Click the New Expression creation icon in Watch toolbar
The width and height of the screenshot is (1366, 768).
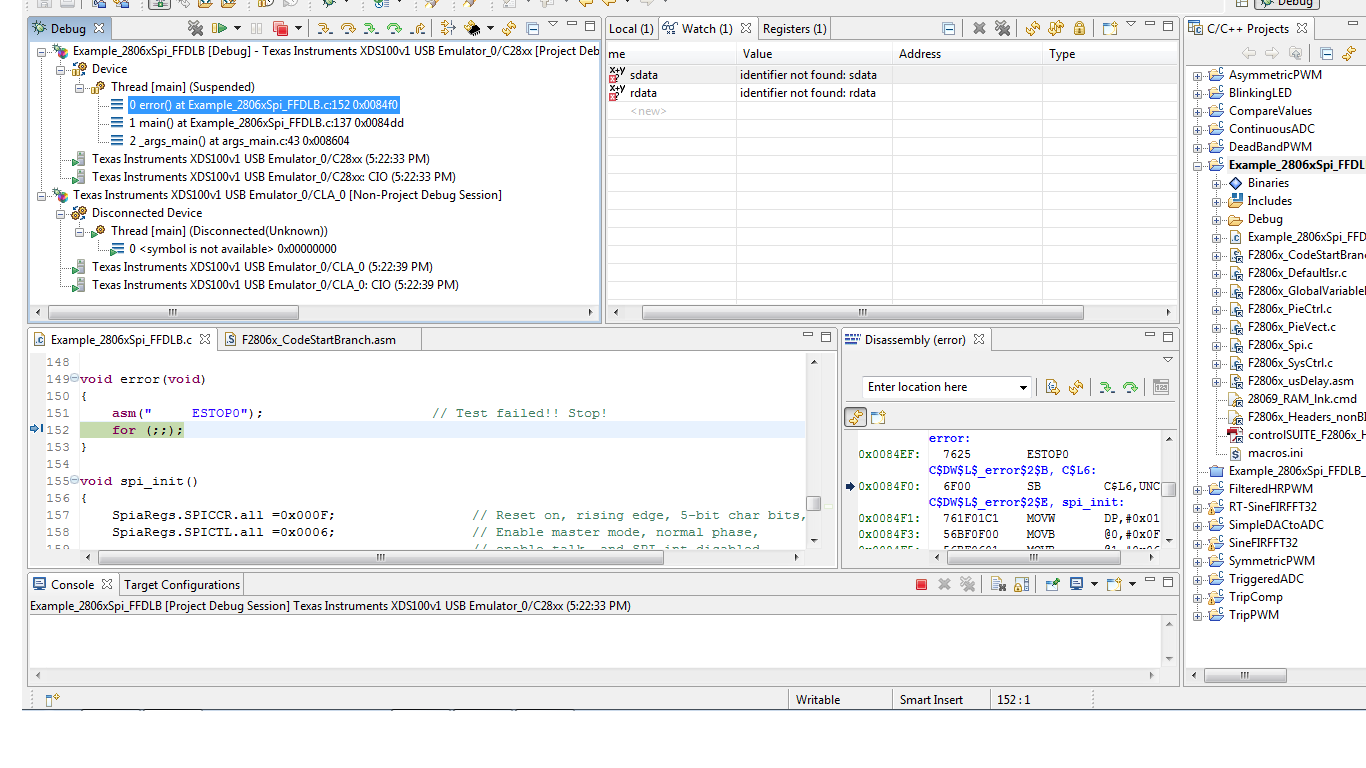[1109, 28]
